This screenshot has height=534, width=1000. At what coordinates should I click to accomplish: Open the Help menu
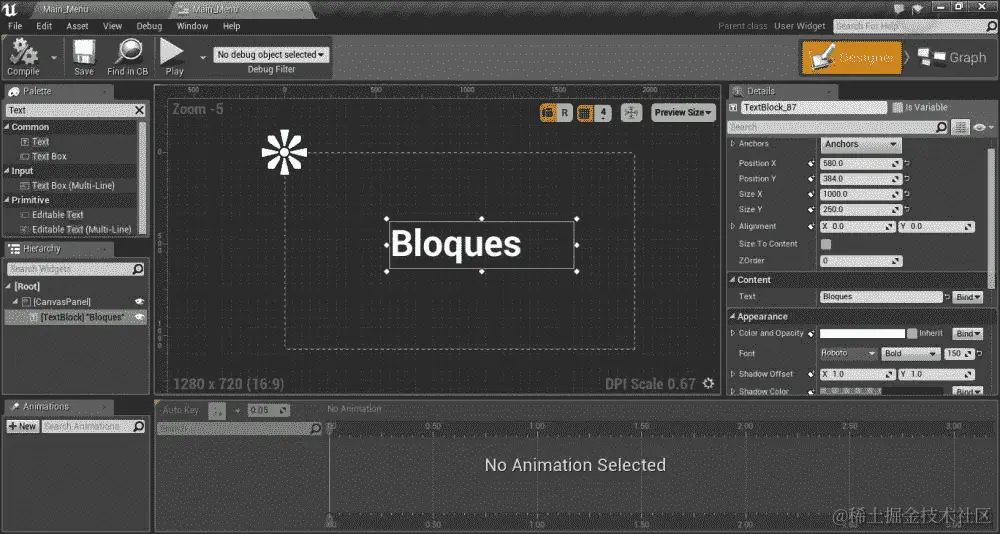pos(232,26)
